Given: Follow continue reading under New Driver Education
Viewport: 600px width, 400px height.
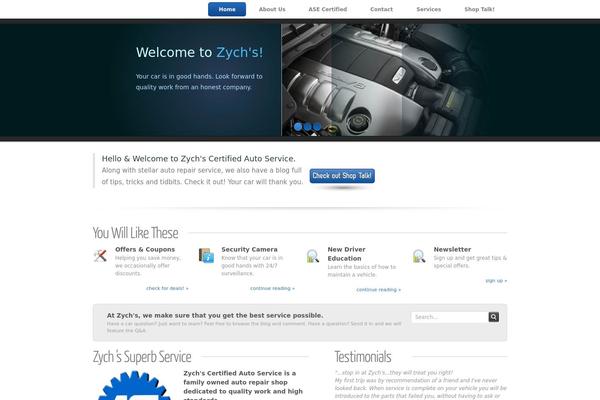Looking at the screenshot, I should tap(378, 290).
